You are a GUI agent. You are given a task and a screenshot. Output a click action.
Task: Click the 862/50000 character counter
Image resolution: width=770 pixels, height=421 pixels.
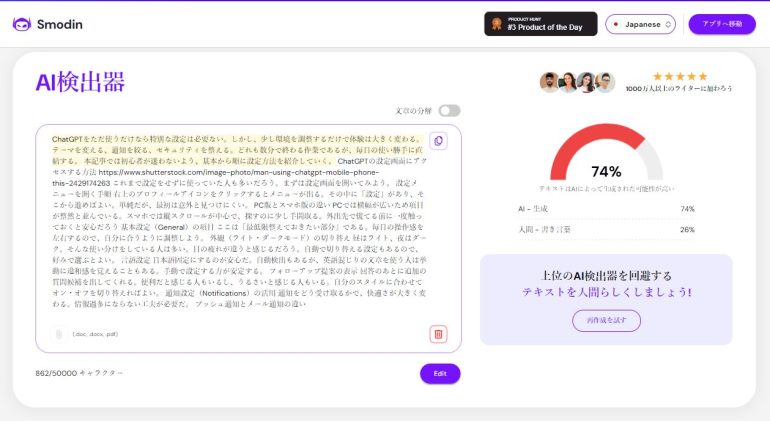click(79, 373)
